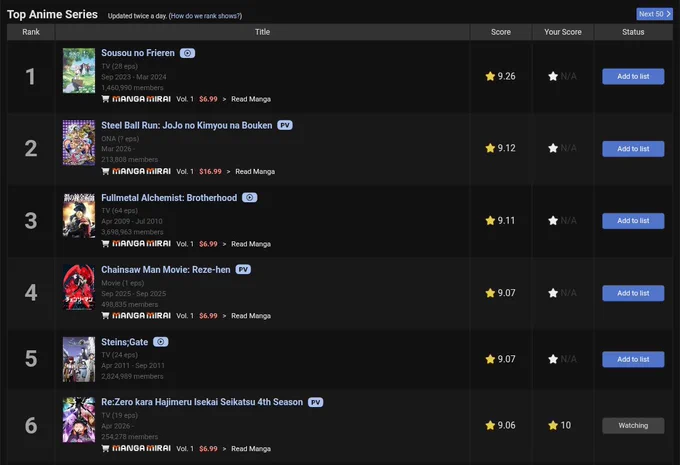The image size is (680, 465).
Task: Add Fullmetal Alchemist: Brotherhood to list
Action: click(x=633, y=221)
